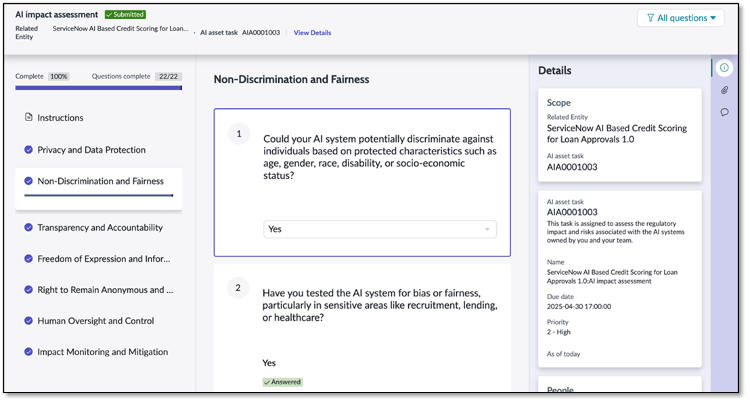
Task: Click the completion progress bar
Action: (98, 88)
